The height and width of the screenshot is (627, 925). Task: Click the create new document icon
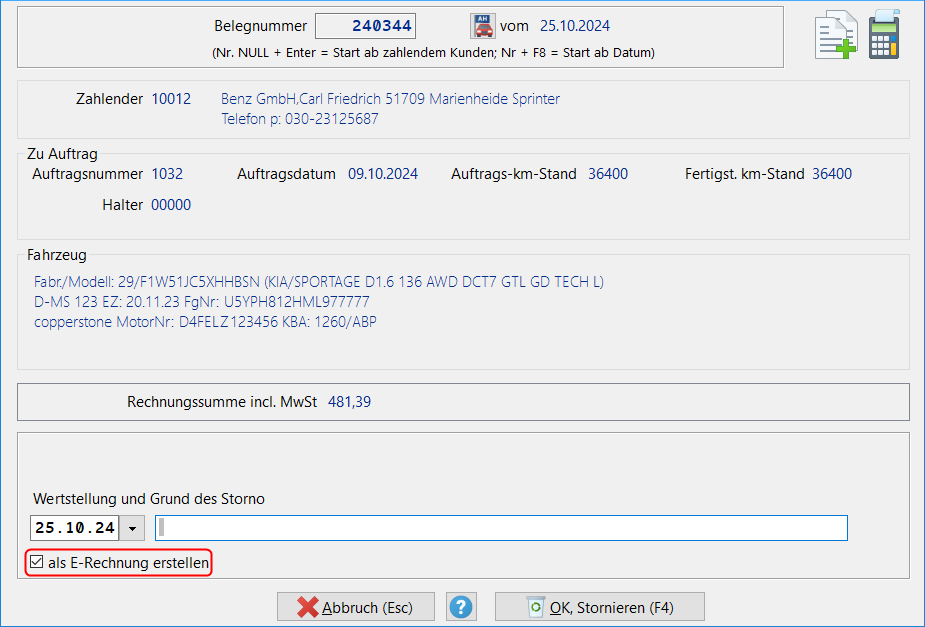coord(836,33)
